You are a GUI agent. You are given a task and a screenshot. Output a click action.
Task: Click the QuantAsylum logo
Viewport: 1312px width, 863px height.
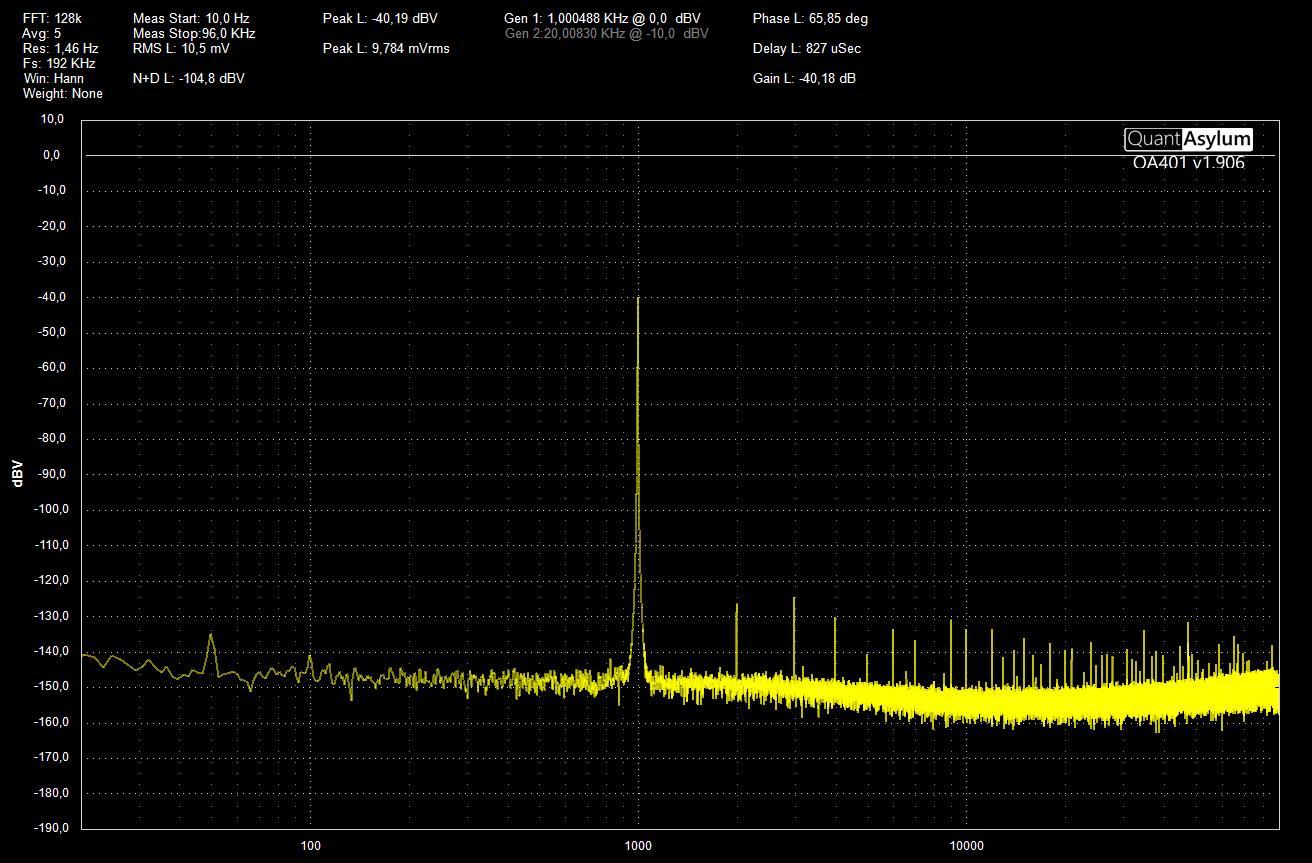(x=1188, y=140)
